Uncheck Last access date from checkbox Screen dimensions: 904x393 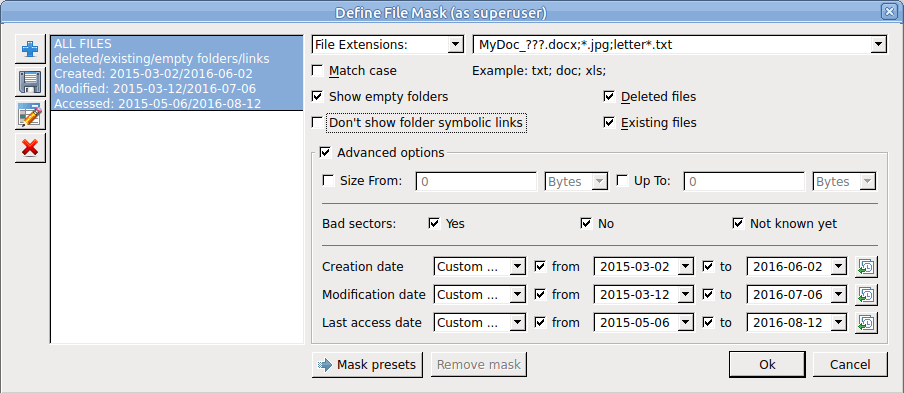coord(540,322)
